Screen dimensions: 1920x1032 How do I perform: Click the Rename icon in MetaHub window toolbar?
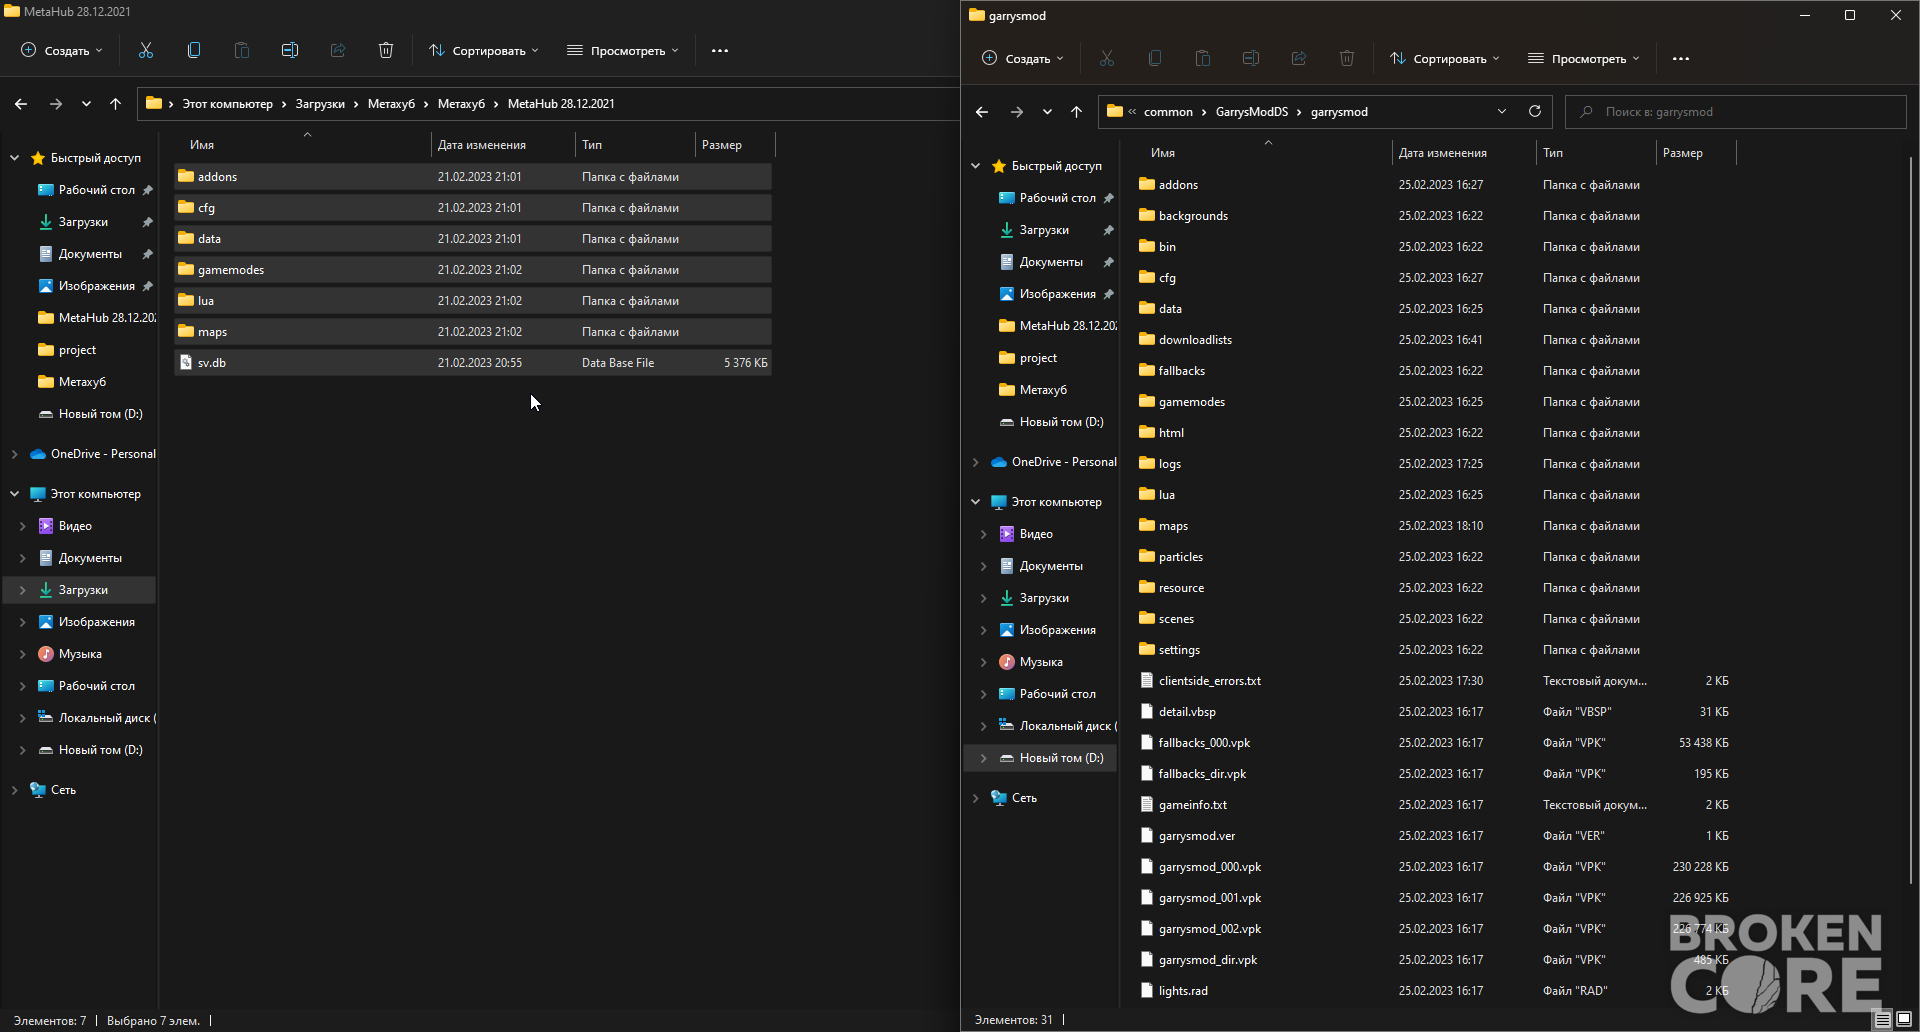(x=290, y=50)
